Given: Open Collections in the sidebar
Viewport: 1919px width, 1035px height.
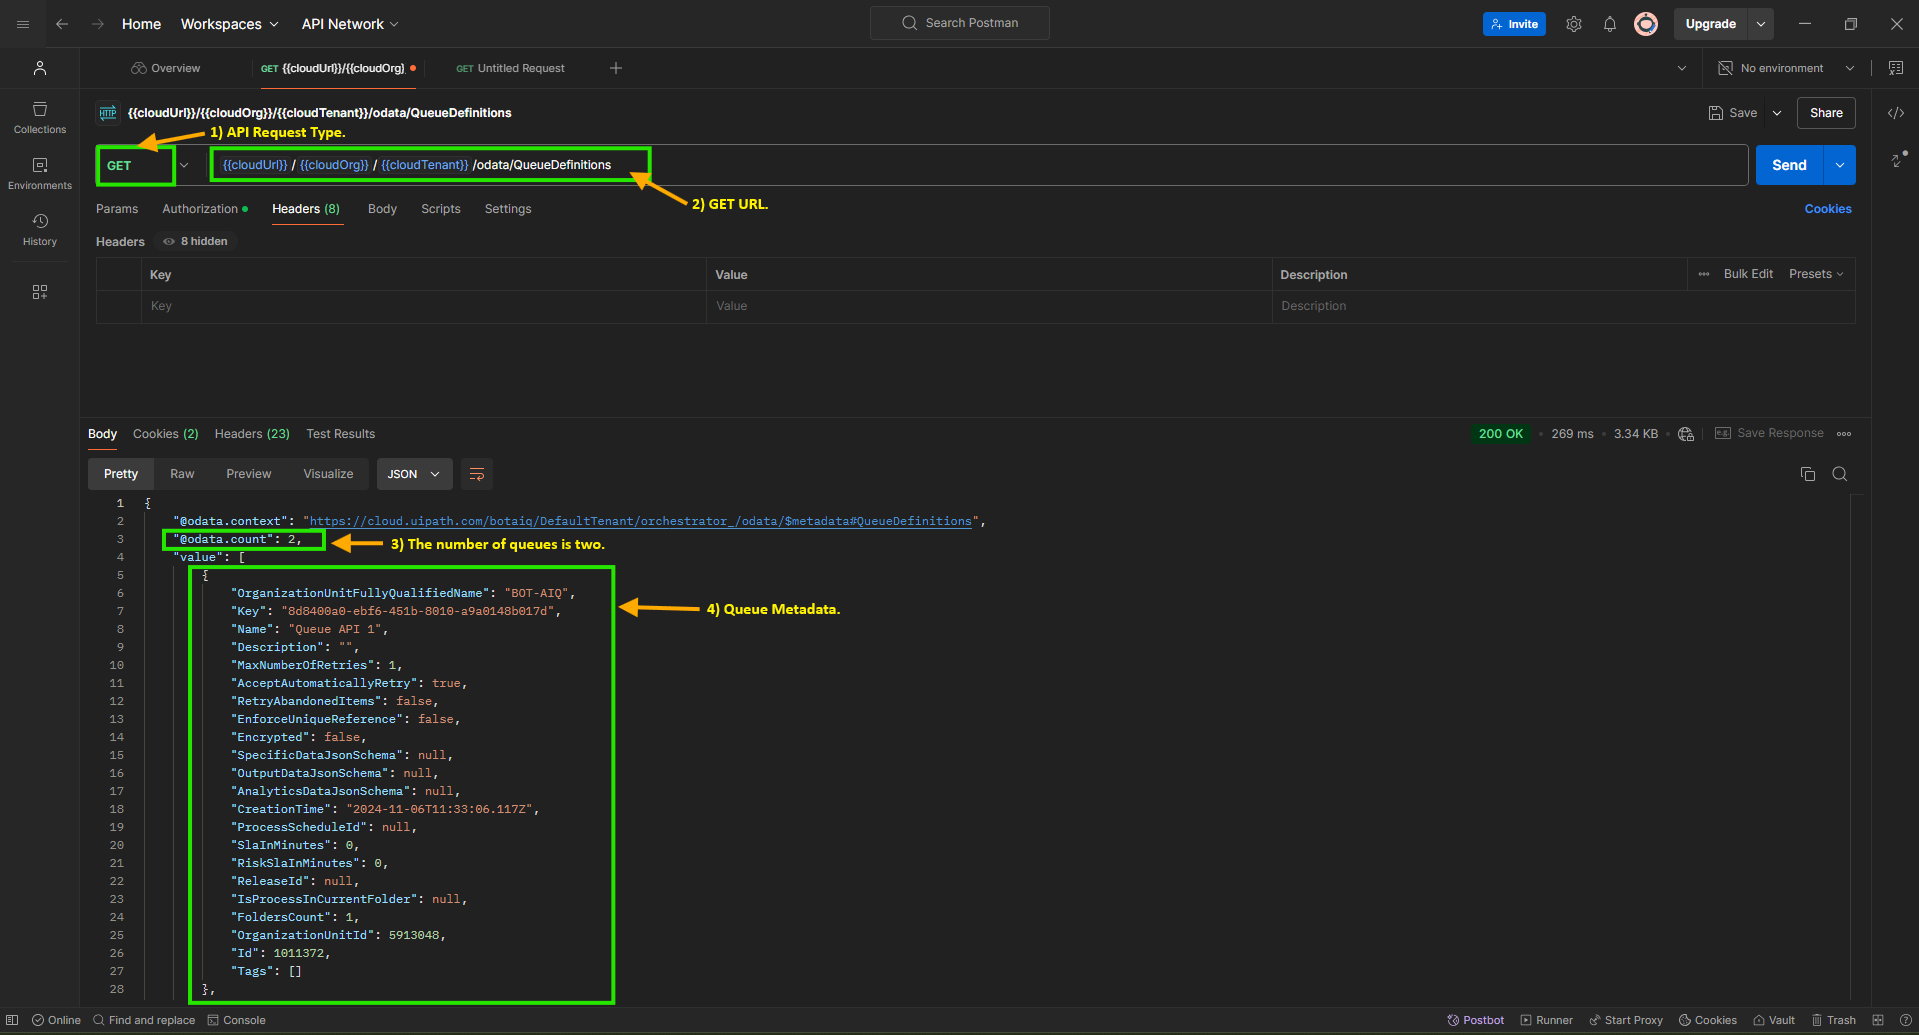Looking at the screenshot, I should pyautogui.click(x=40, y=118).
